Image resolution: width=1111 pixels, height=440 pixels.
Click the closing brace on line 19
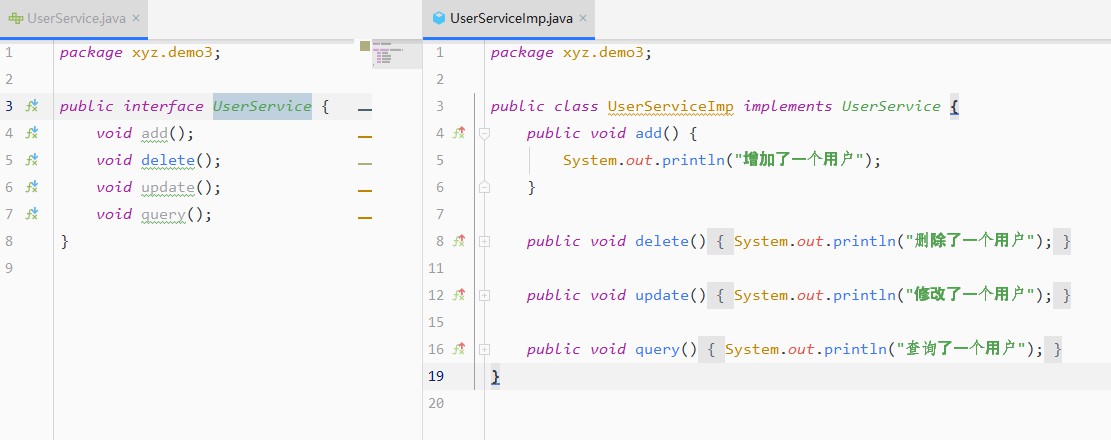coord(495,376)
